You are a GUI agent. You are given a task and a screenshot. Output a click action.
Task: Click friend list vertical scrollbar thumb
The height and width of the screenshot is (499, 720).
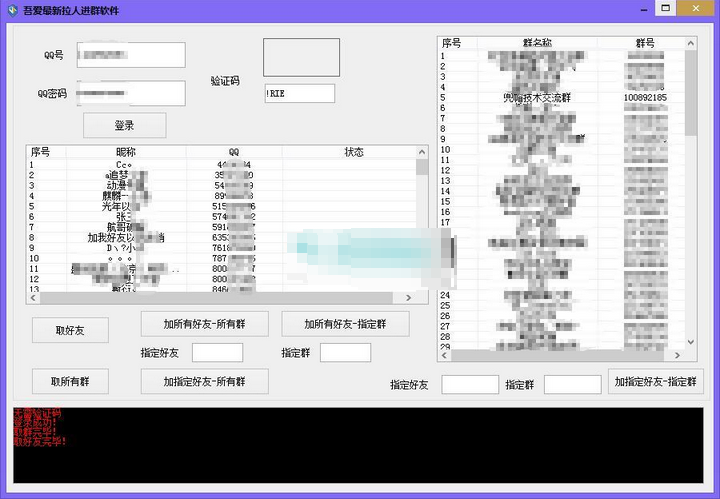(x=422, y=167)
